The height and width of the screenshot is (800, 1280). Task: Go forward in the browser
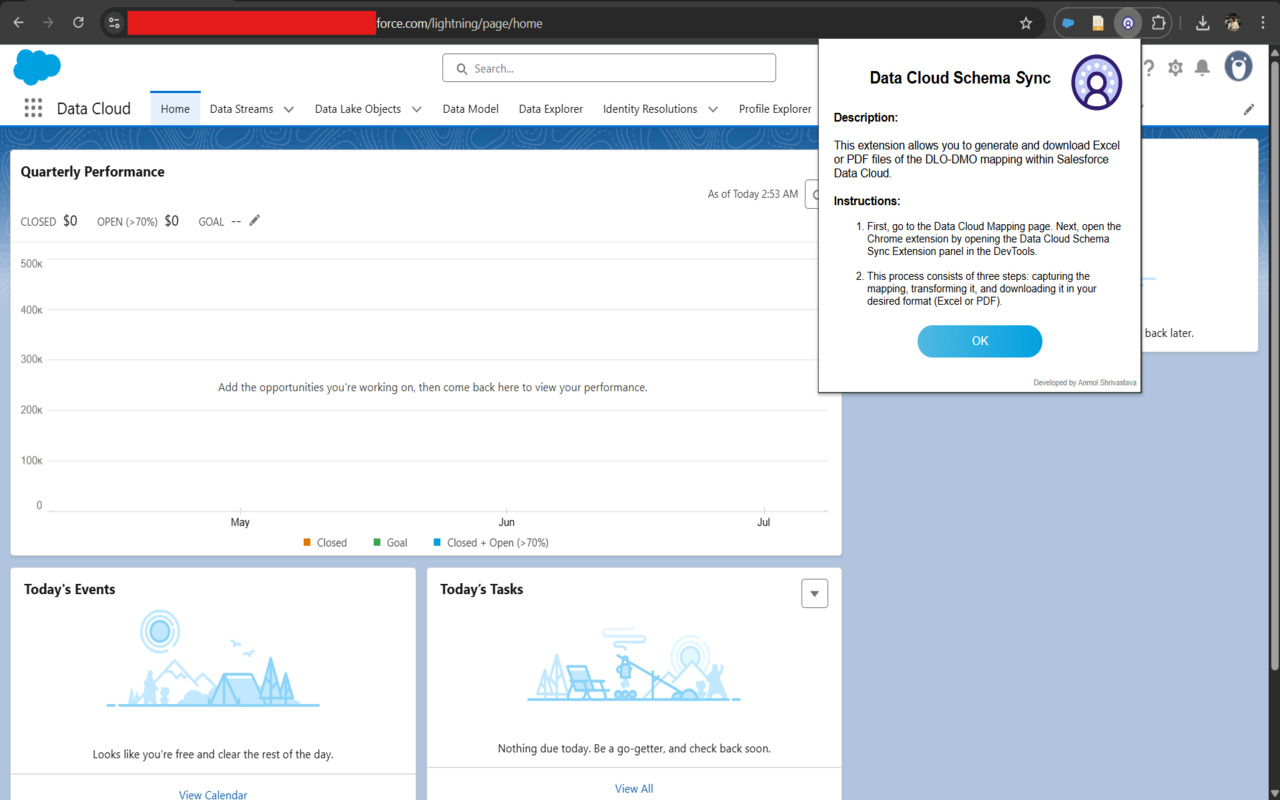48,23
